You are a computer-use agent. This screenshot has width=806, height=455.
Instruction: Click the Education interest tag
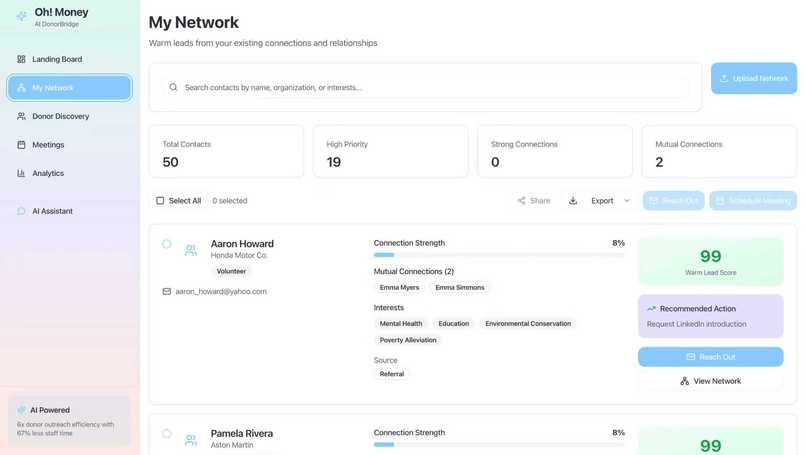pyautogui.click(x=453, y=323)
